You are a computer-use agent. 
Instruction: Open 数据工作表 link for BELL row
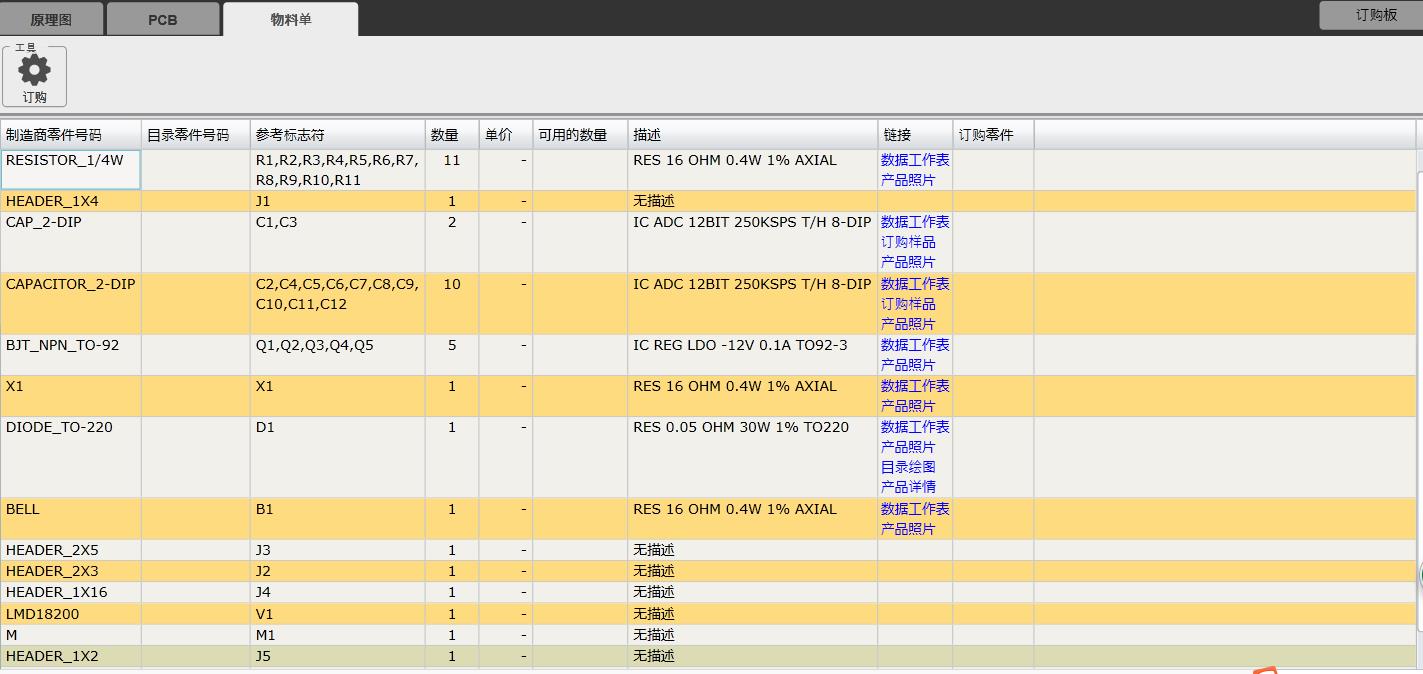pyautogui.click(x=915, y=509)
